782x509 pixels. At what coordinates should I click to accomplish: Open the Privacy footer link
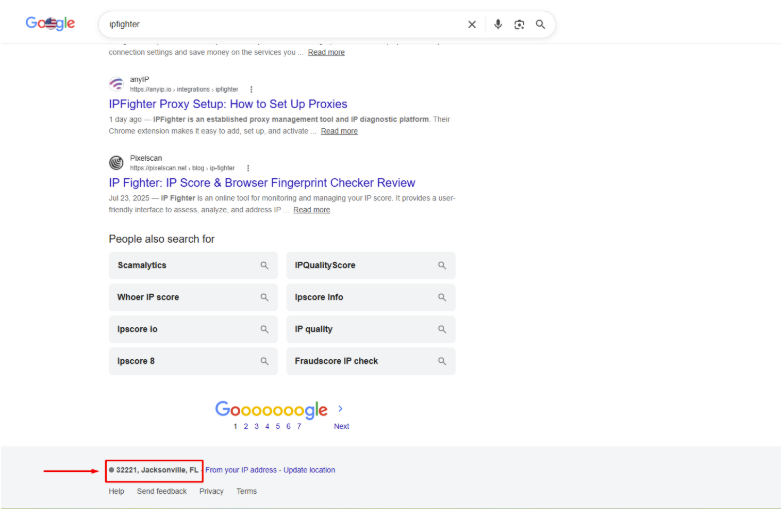click(211, 492)
